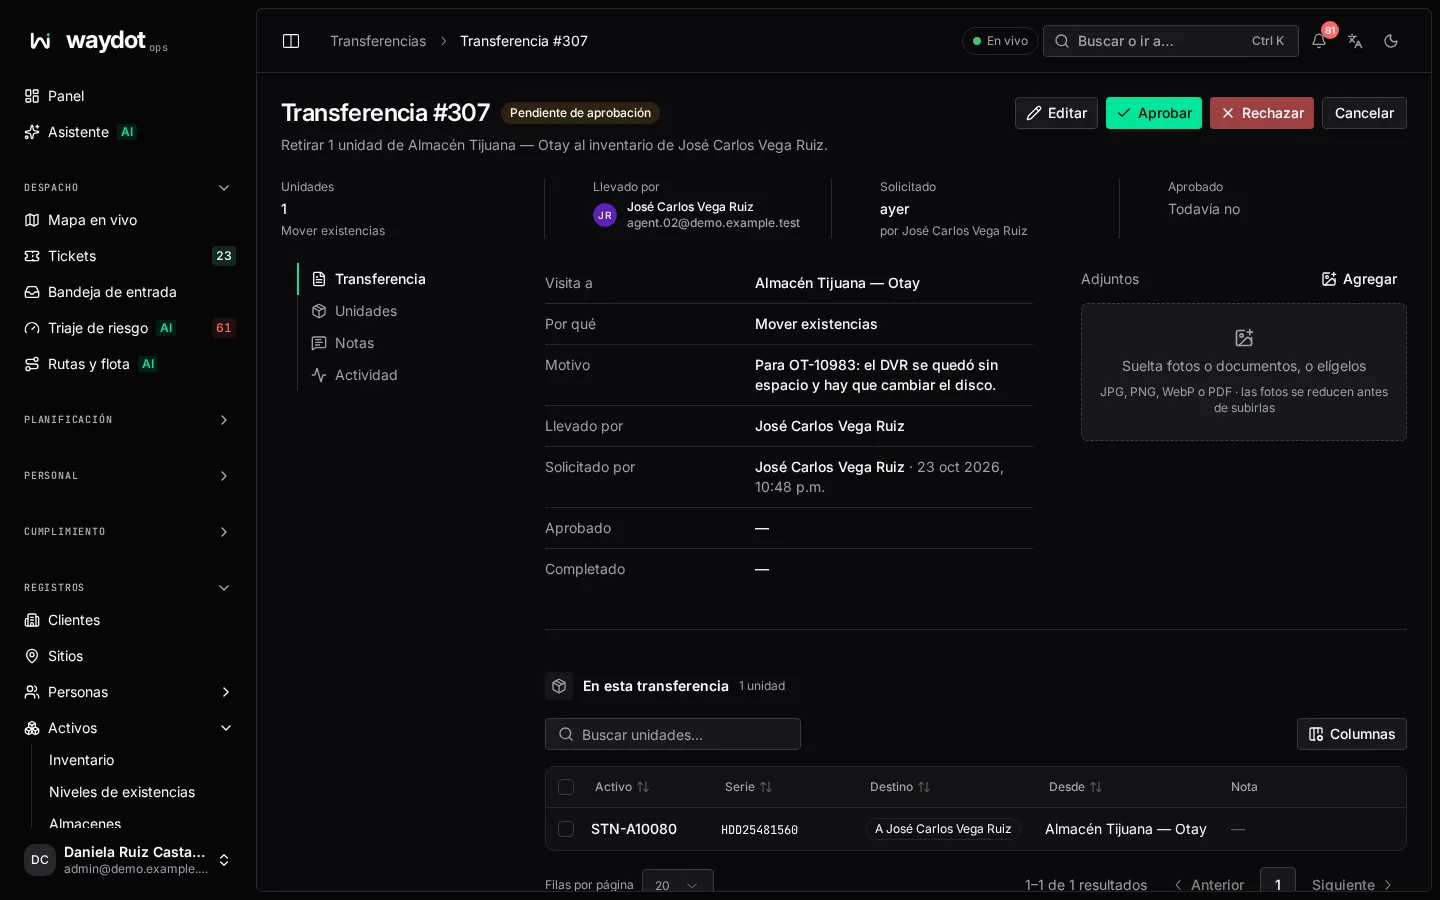Go to Transferencias breadcrumb
1440x900 pixels.
(378, 41)
